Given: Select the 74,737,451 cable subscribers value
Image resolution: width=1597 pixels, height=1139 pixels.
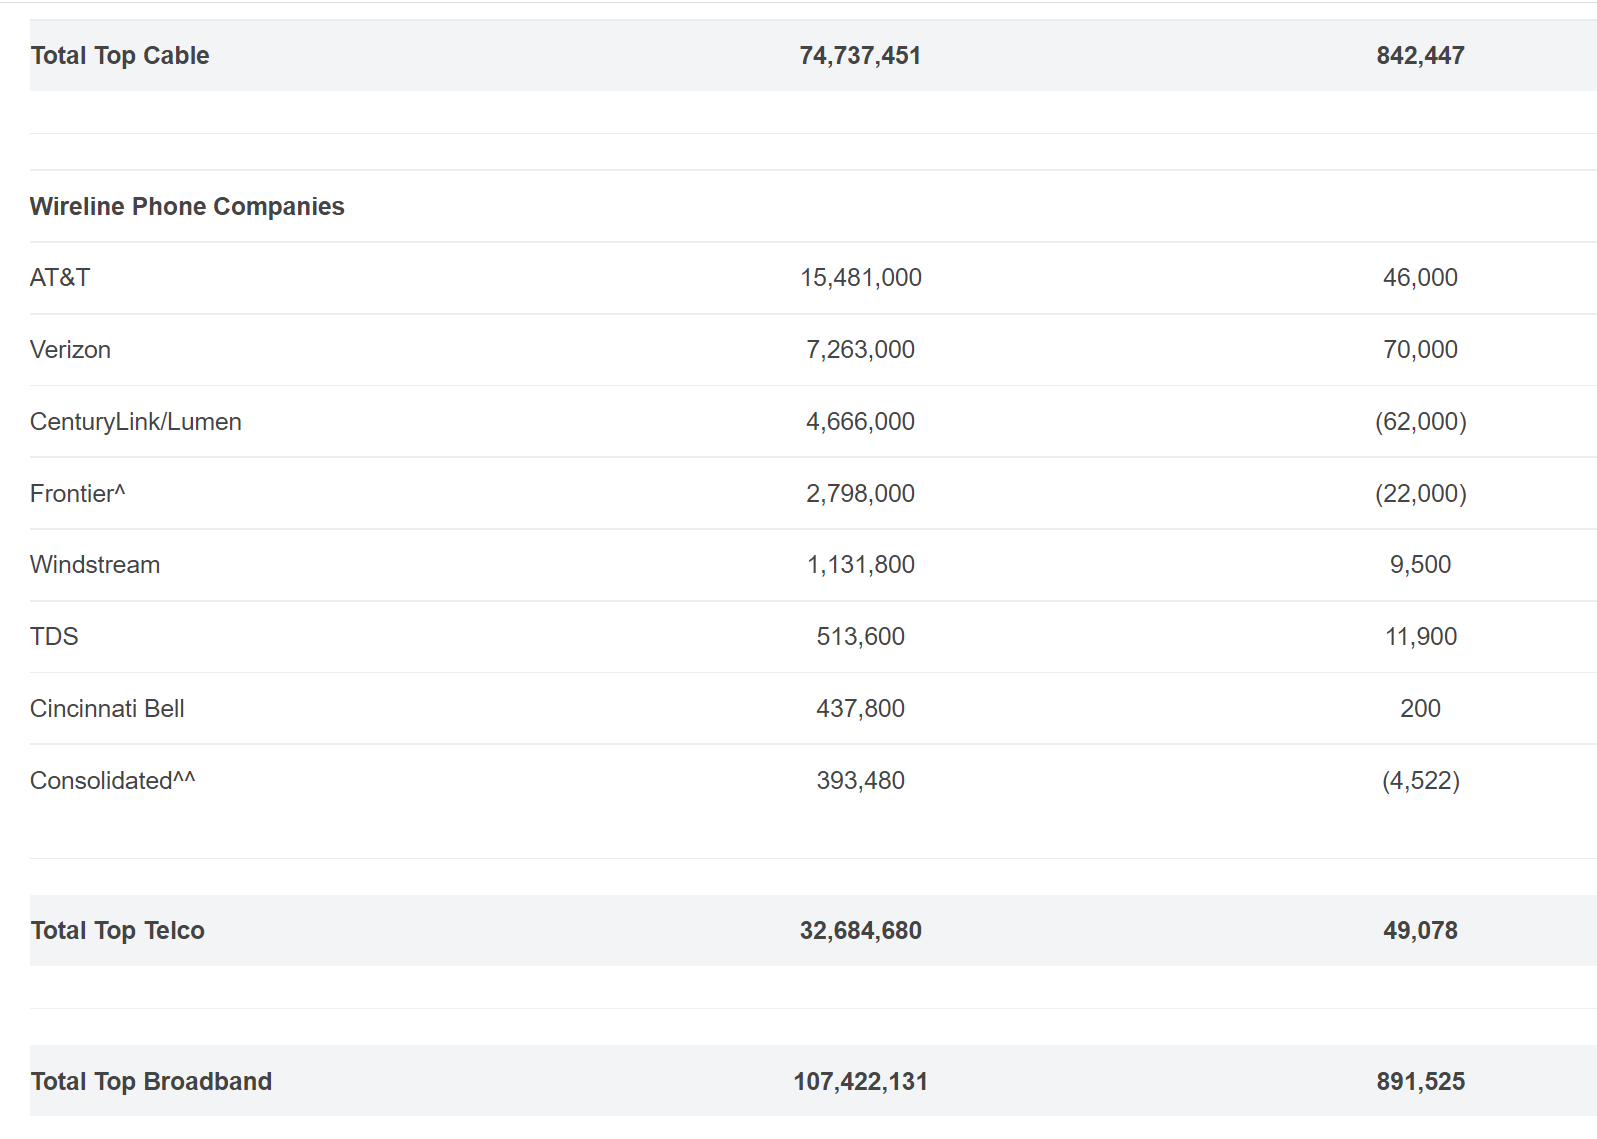Looking at the screenshot, I should click(x=859, y=56).
